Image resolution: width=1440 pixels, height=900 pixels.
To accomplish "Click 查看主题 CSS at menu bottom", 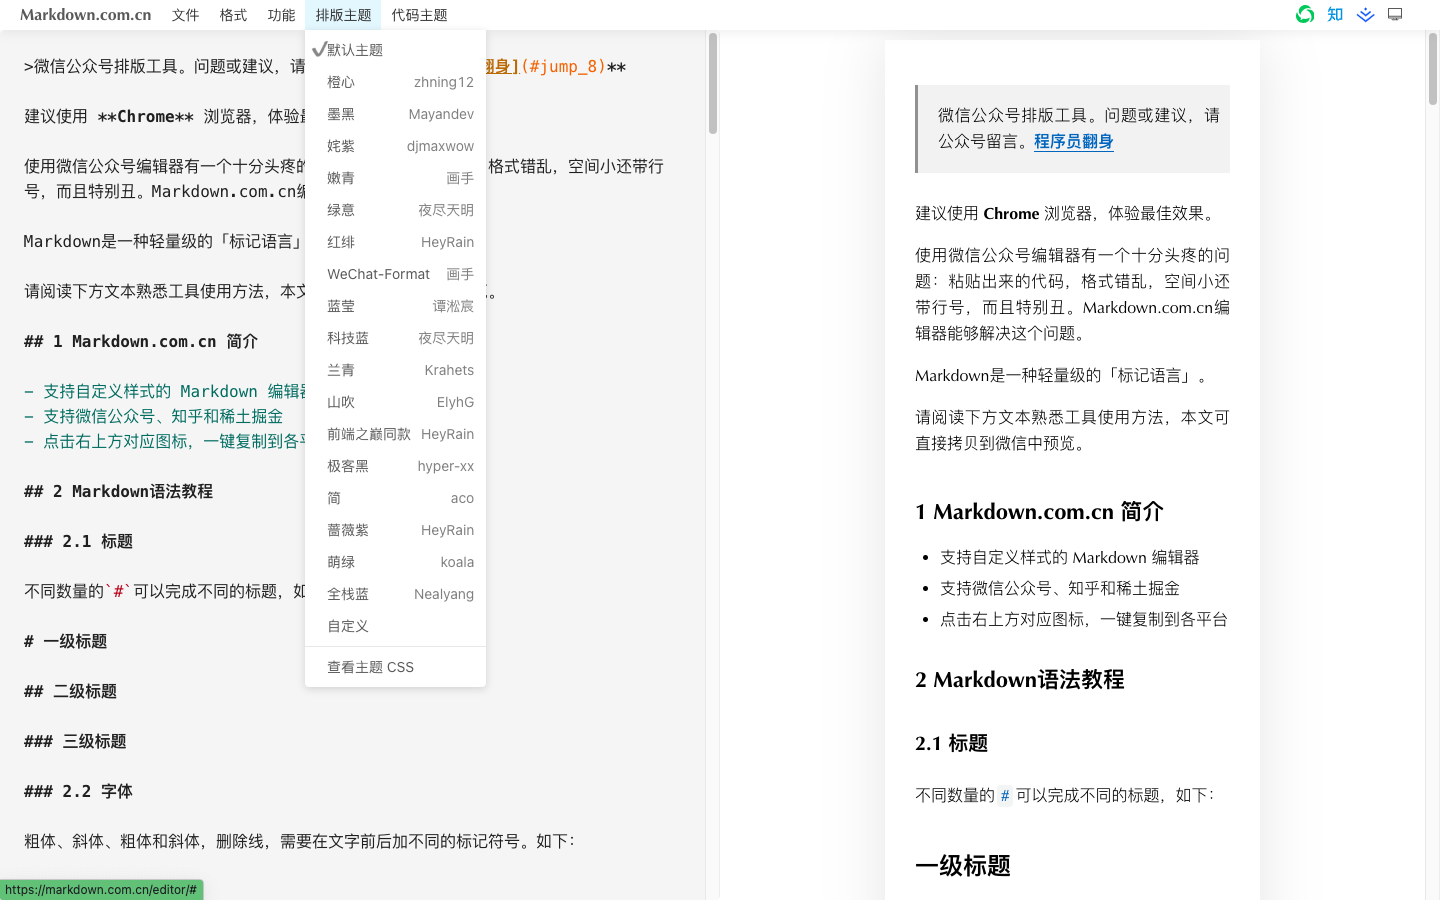I will [395, 666].
